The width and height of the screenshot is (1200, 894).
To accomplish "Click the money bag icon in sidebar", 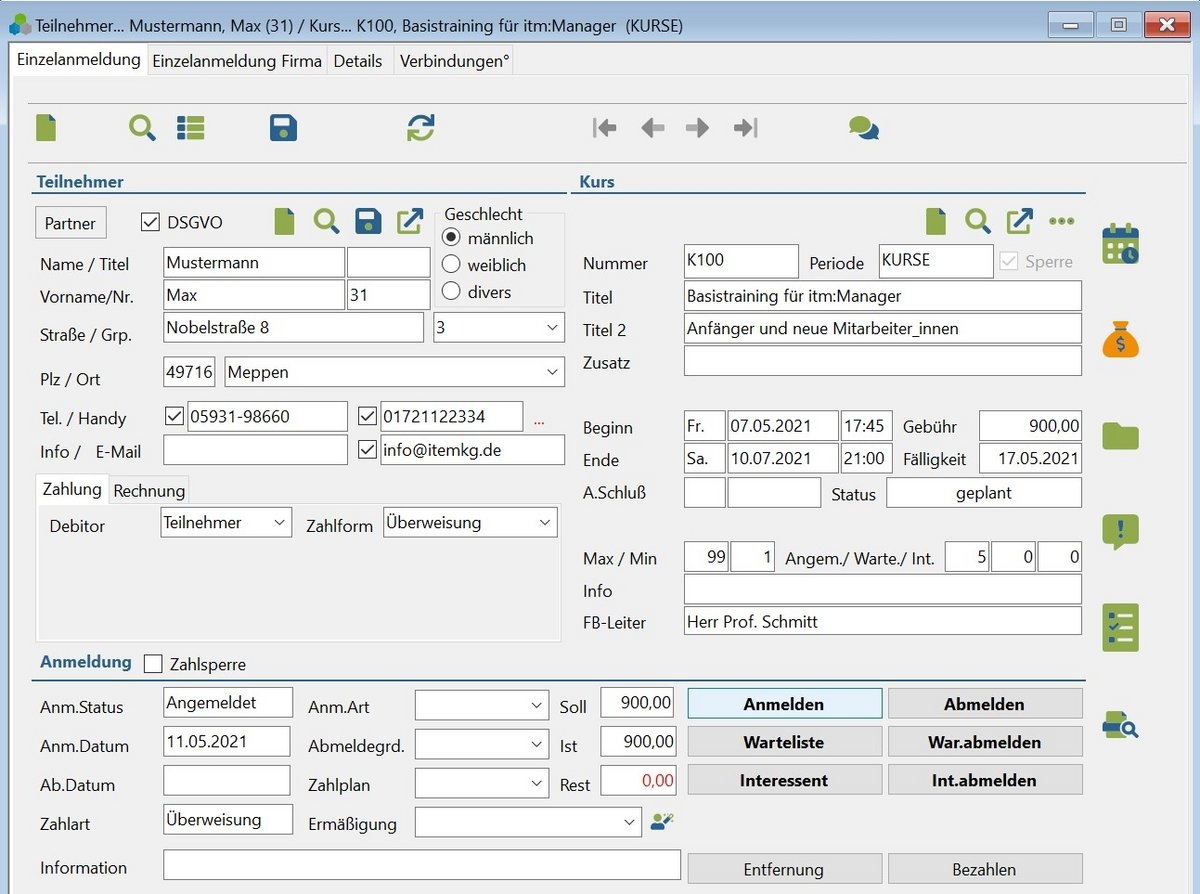I will tap(1120, 340).
